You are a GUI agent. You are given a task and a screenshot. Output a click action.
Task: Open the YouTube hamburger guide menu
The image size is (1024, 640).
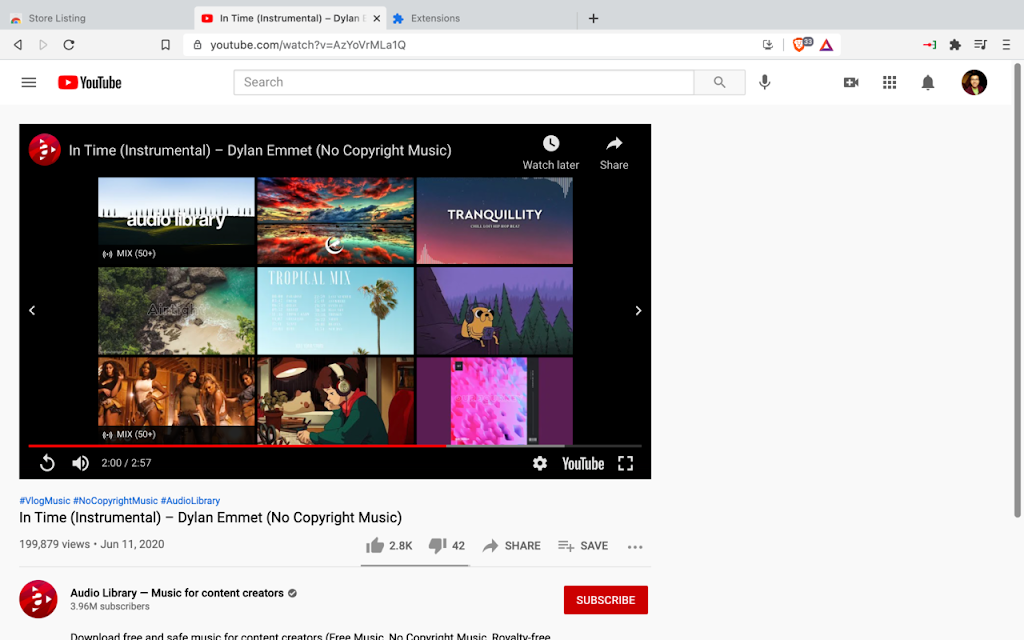pos(29,82)
